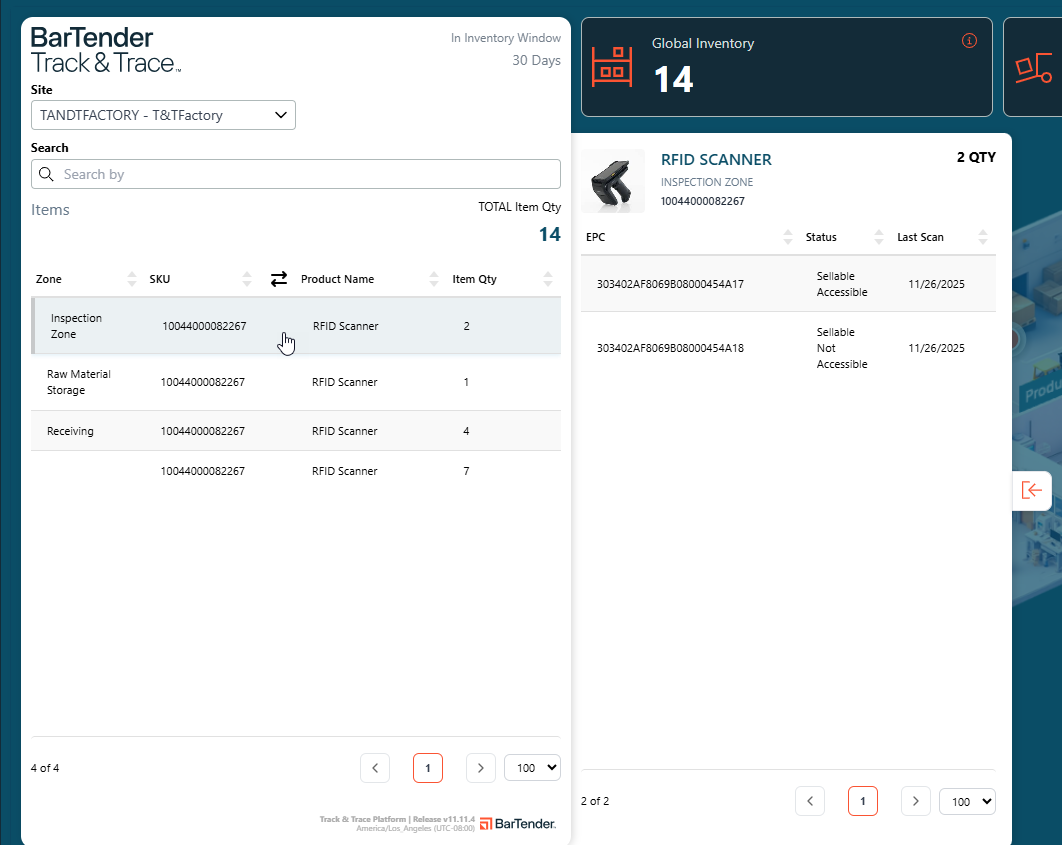Click the RFID SCANNER detail title
Image resolution: width=1062 pixels, height=845 pixels.
[716, 160]
